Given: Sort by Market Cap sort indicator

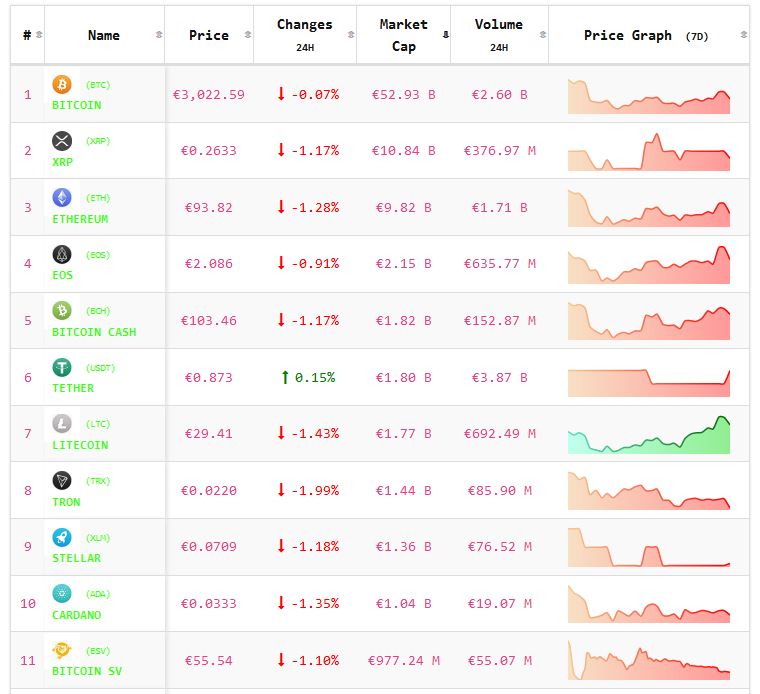Looking at the screenshot, I should pyautogui.click(x=444, y=35).
